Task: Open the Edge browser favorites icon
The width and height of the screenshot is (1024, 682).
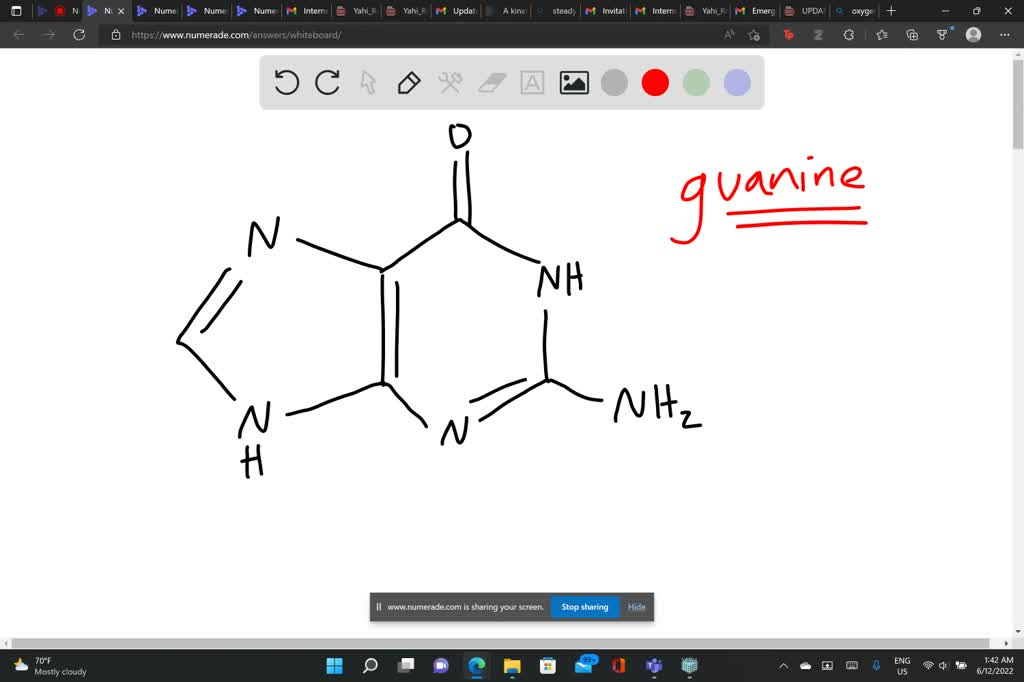Action: 880,33
